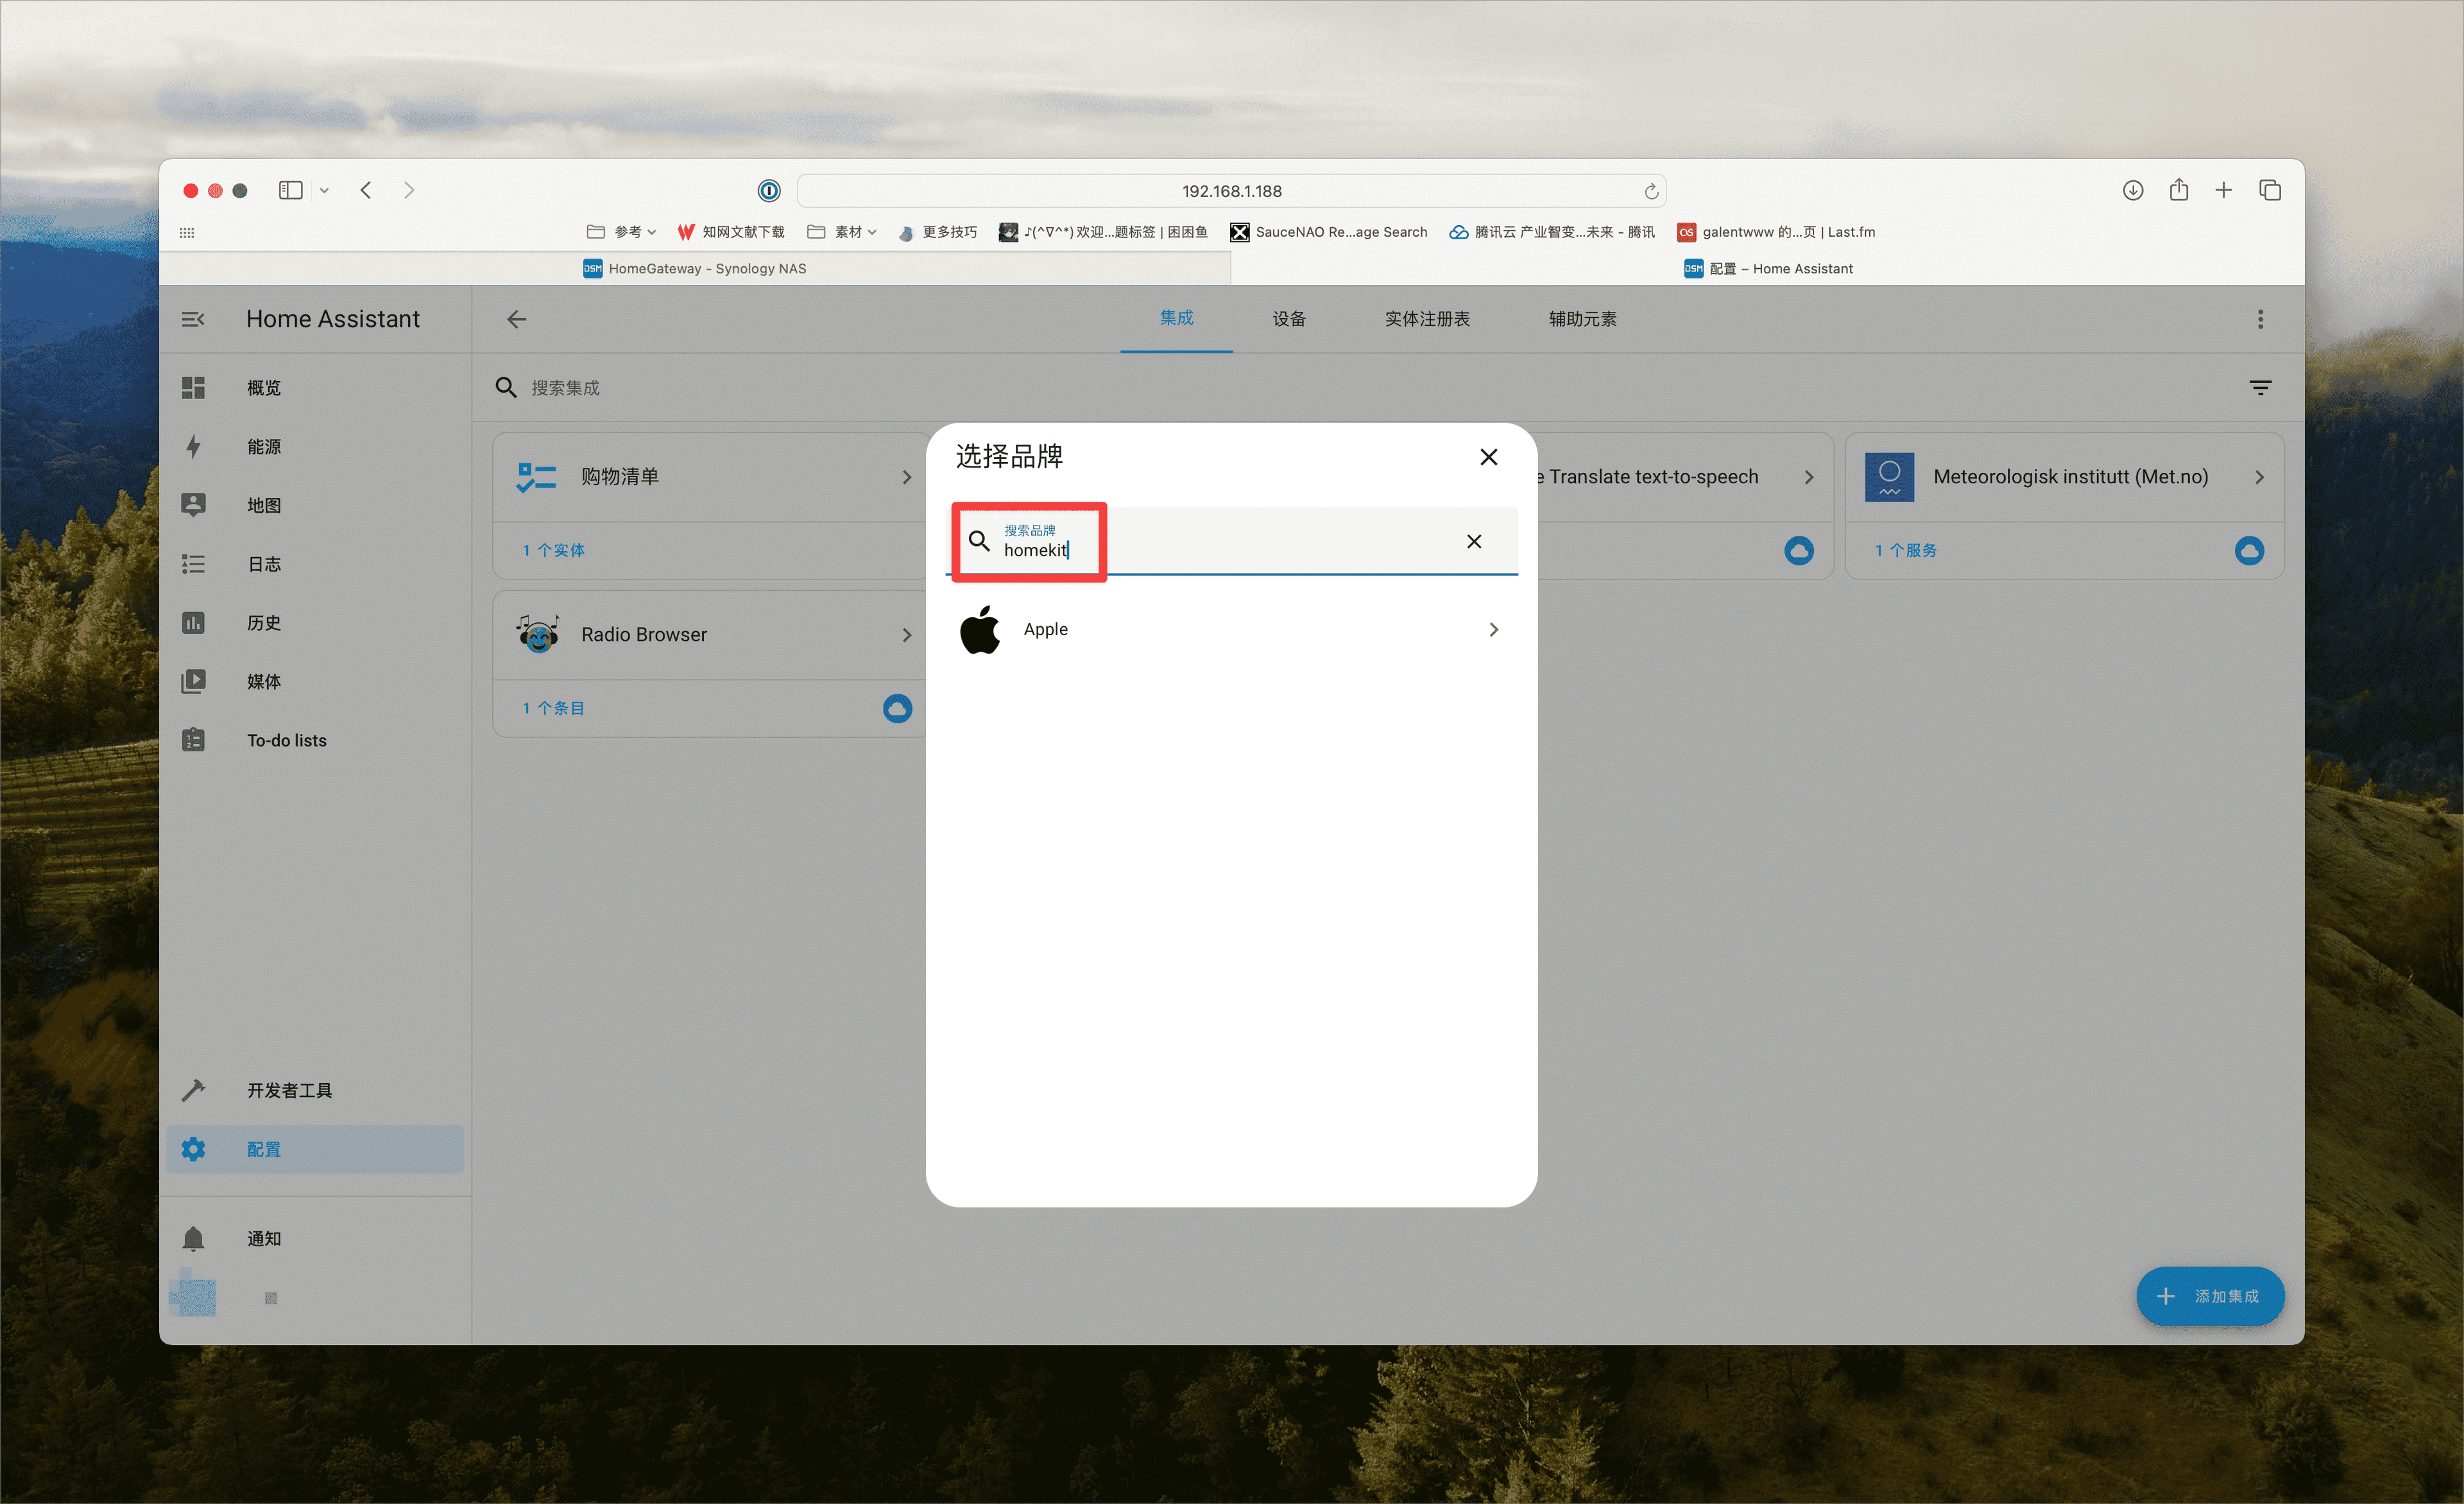2464x1504 pixels.
Task: Click the sidebar collapse menu icon
Action: (x=193, y=319)
